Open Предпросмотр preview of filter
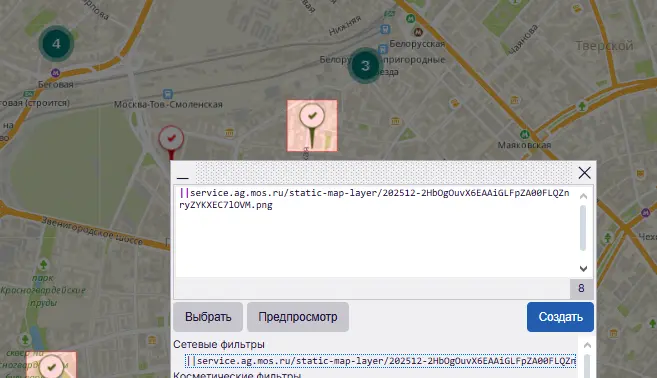This screenshot has width=657, height=378. [x=298, y=317]
